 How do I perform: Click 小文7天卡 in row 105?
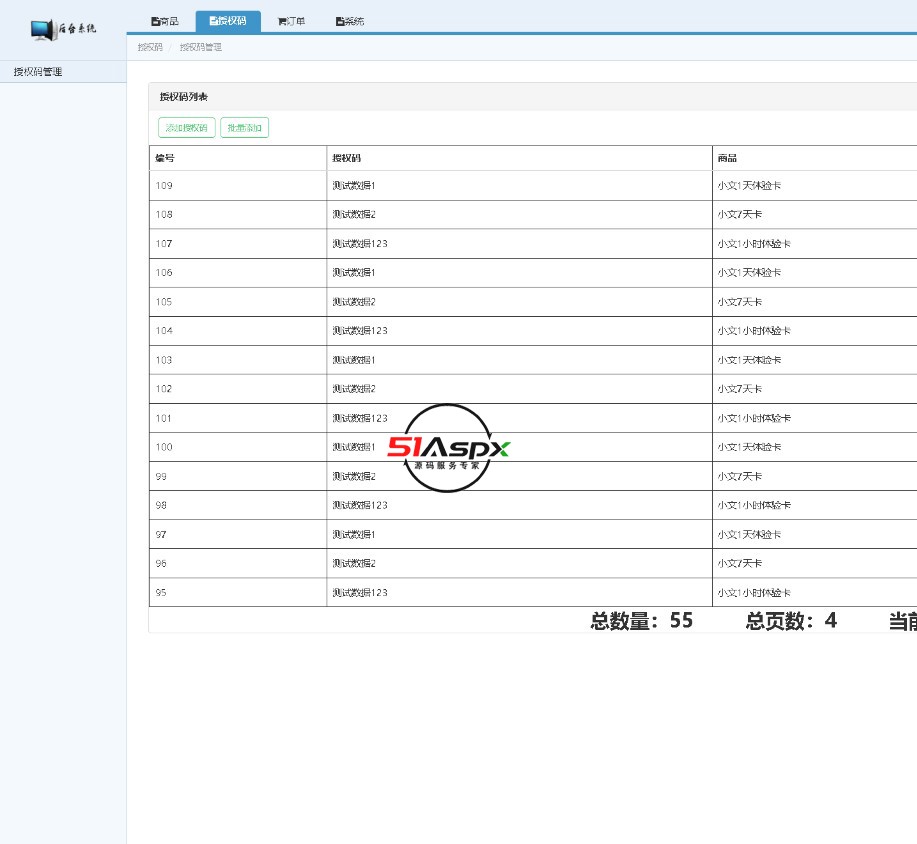pyautogui.click(x=740, y=302)
